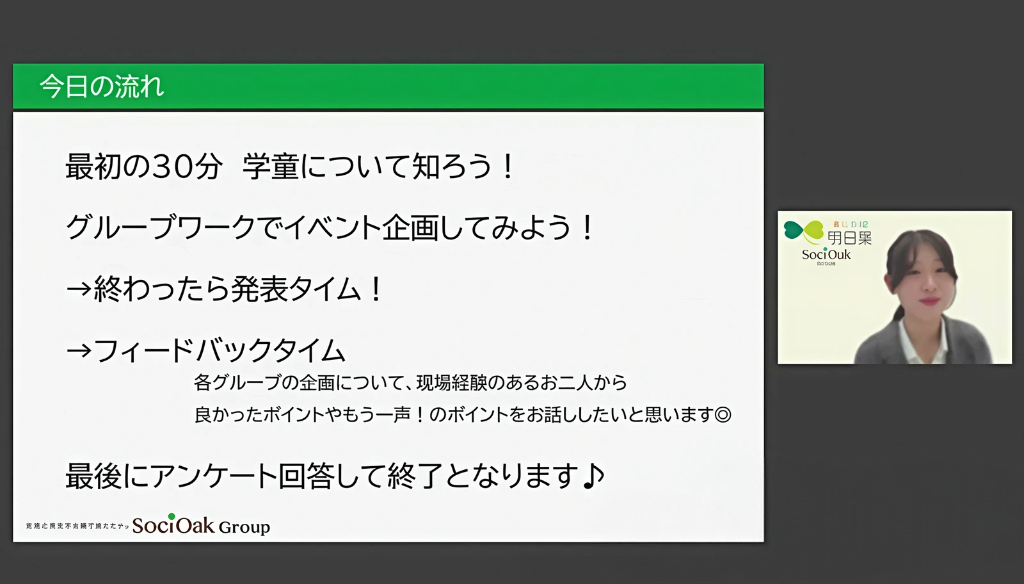Click the SociOak logo behind the presenter
This screenshot has width=1024, height=584.
click(x=825, y=256)
